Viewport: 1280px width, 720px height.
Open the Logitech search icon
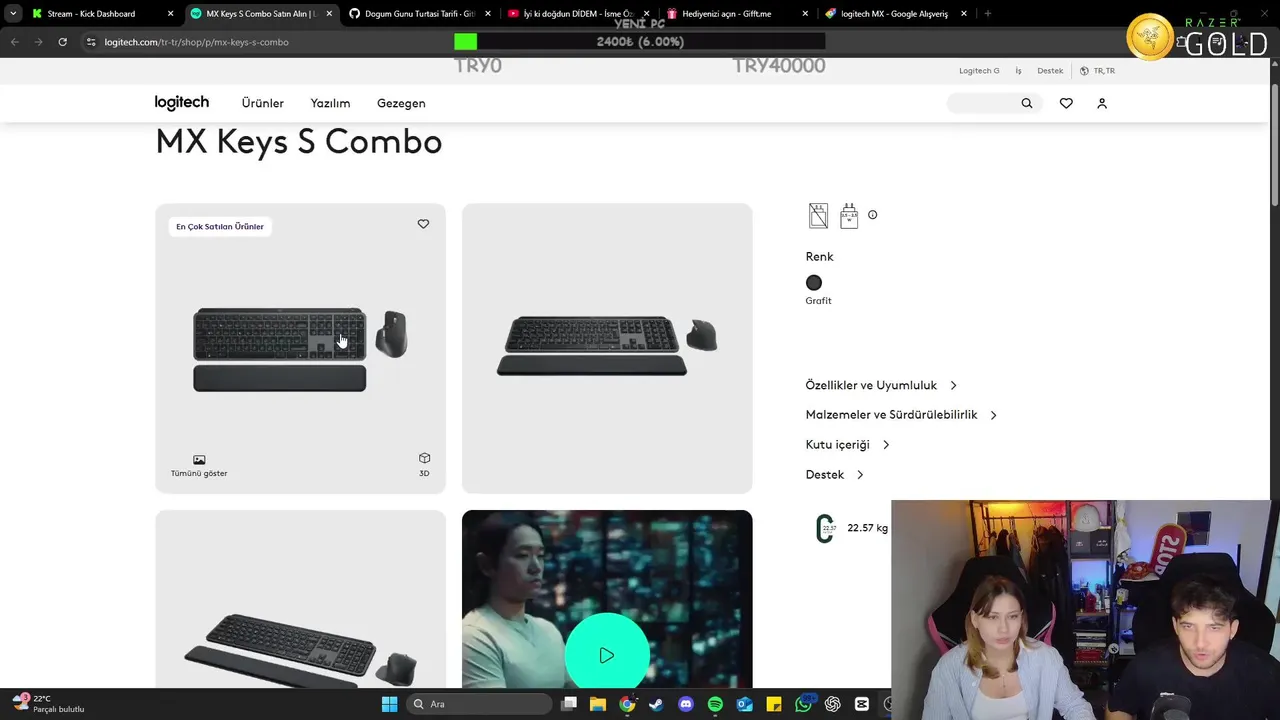[x=1026, y=103]
